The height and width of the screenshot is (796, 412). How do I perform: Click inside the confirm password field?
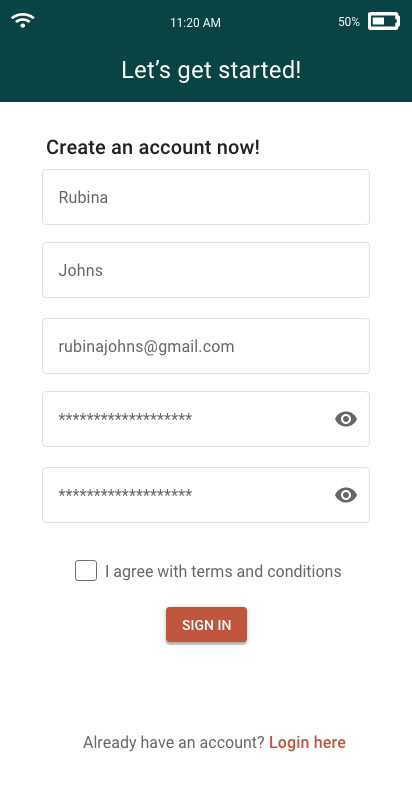coord(206,495)
